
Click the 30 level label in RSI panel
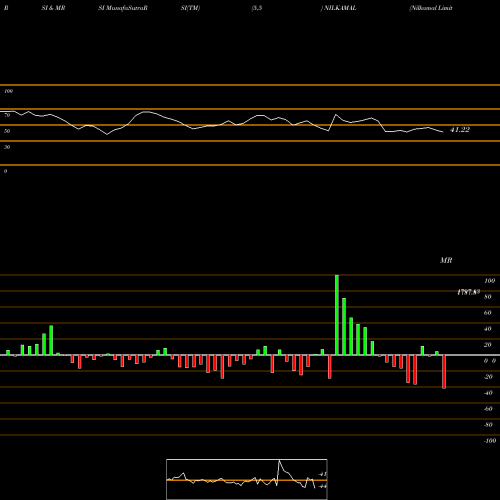7,147
